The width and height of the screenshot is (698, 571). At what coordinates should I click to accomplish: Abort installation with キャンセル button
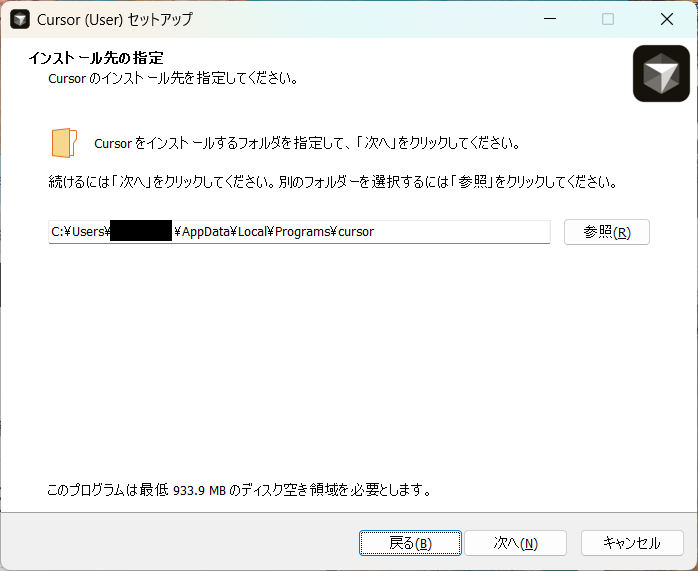click(x=631, y=543)
